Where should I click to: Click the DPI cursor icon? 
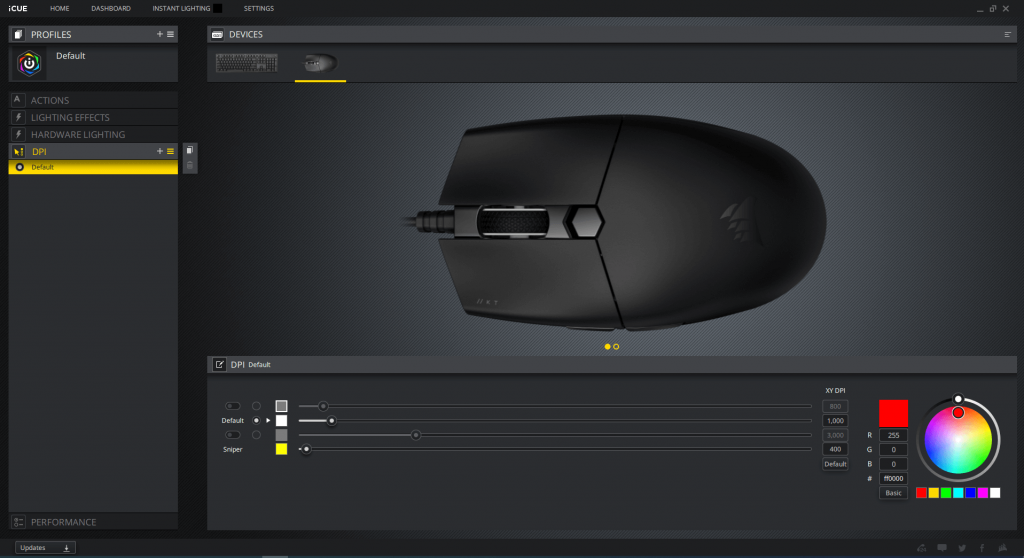click(18, 151)
